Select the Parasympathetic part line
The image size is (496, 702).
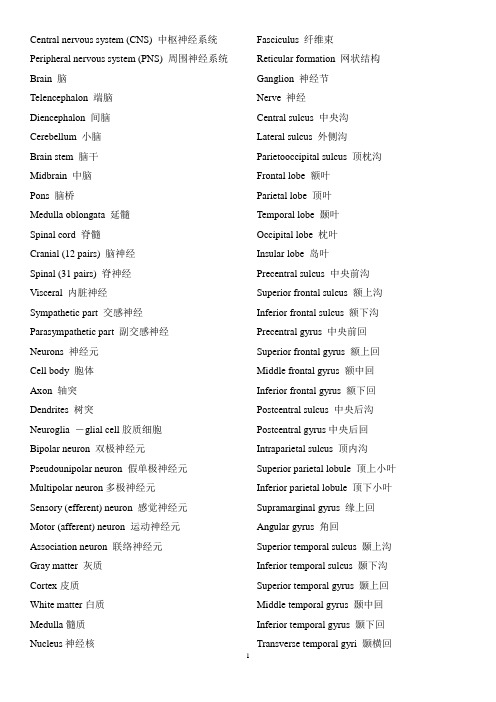pyautogui.click(x=99, y=332)
